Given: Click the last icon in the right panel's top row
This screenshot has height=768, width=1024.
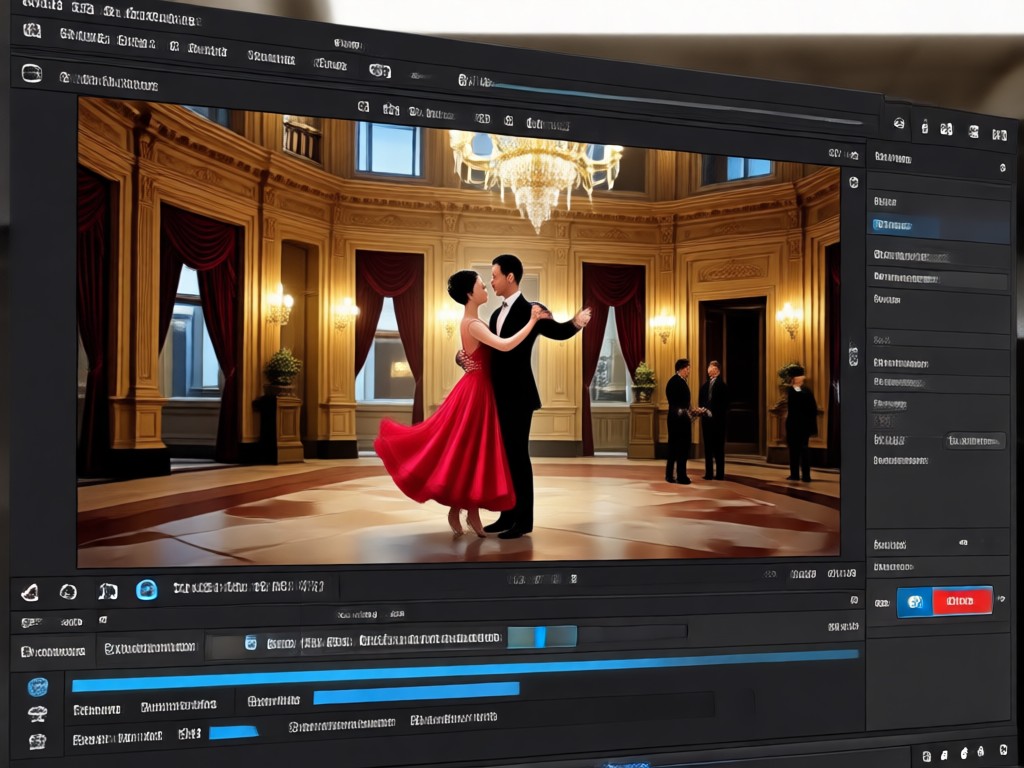Looking at the screenshot, I should point(999,135).
